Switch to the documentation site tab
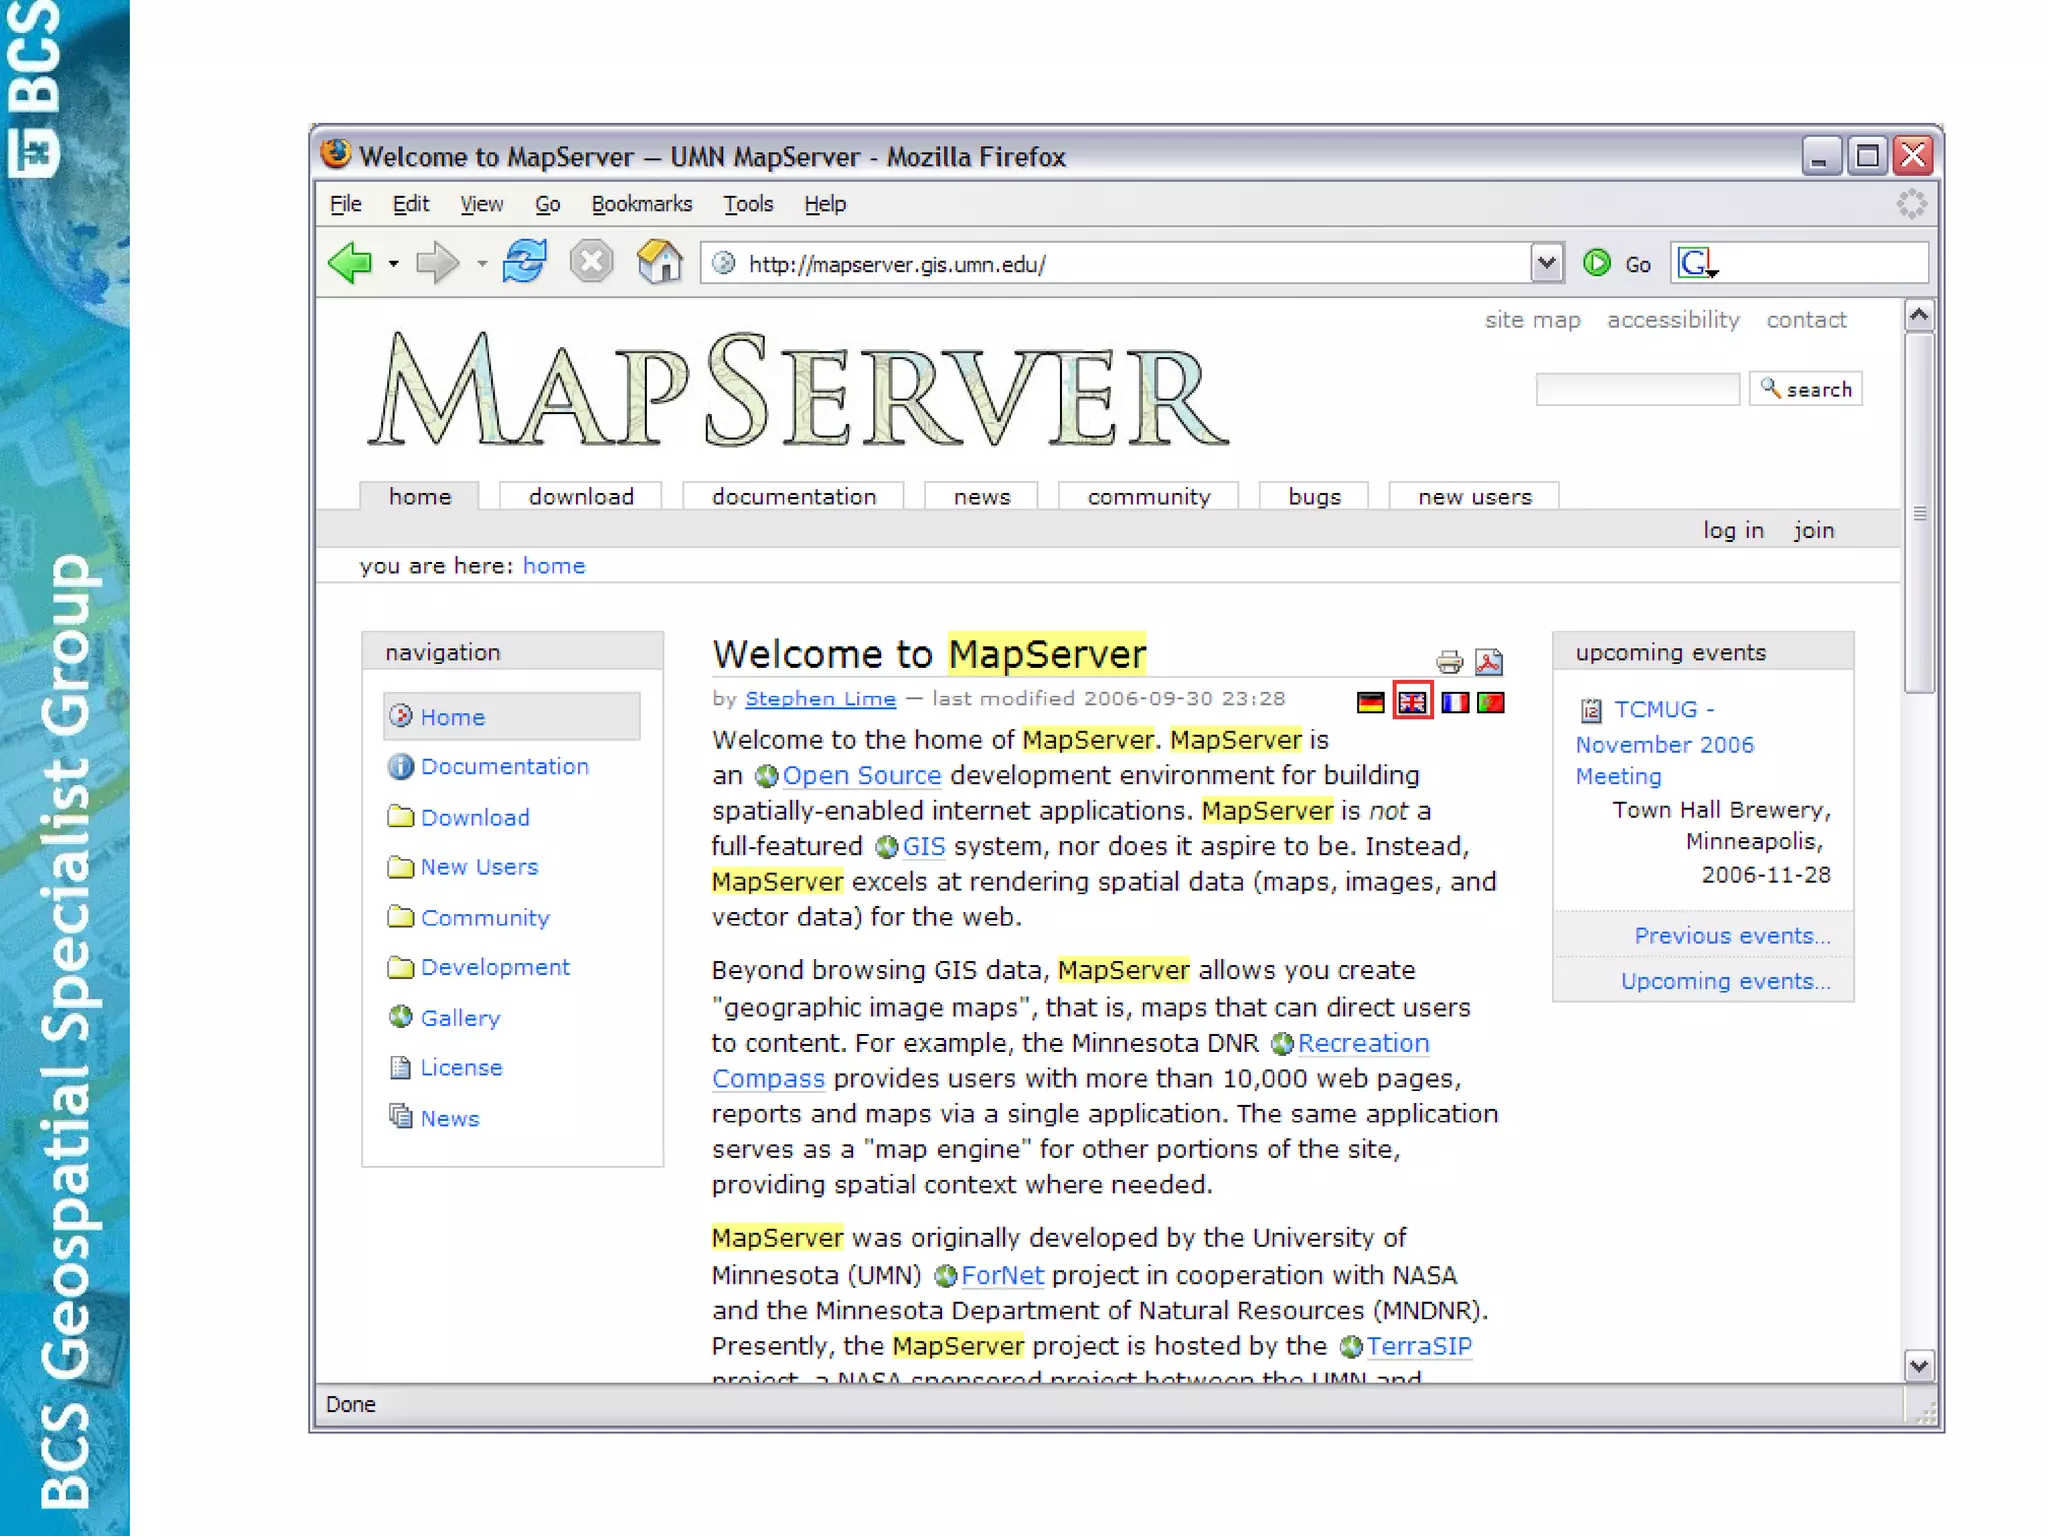Image resolution: width=2048 pixels, height=1536 pixels. point(793,496)
